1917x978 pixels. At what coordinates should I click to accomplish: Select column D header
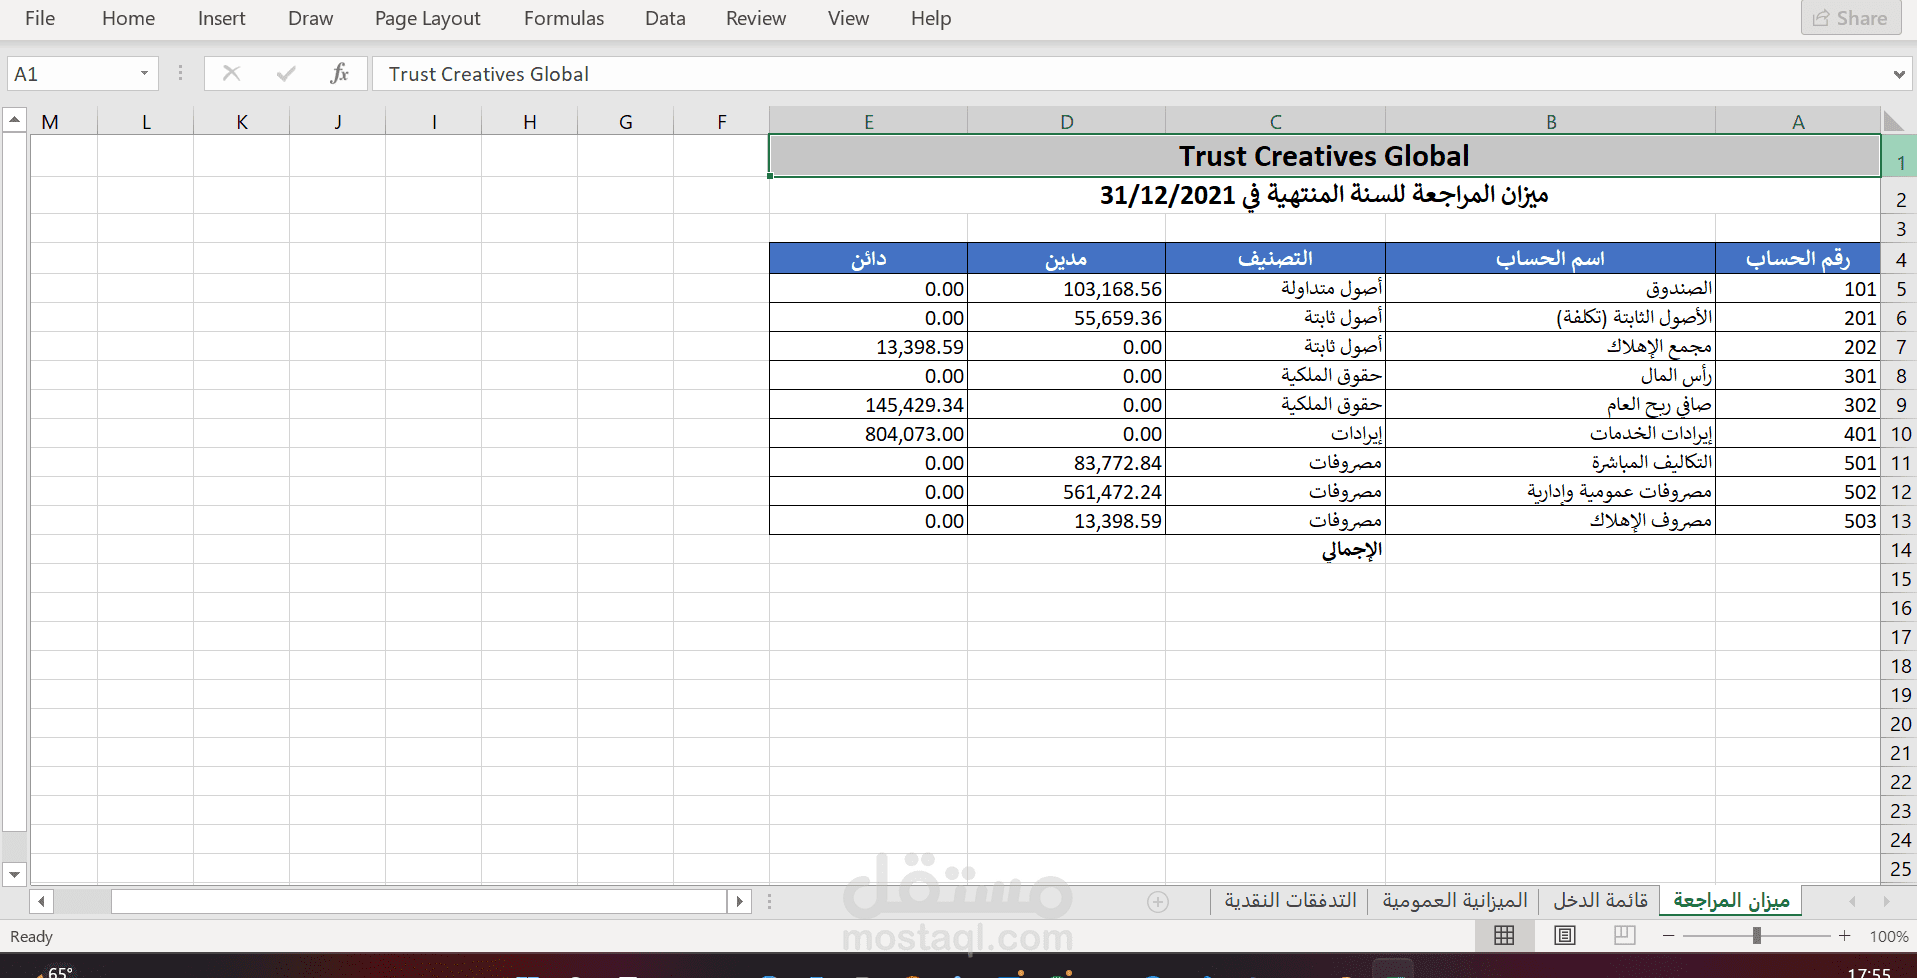tap(1067, 121)
